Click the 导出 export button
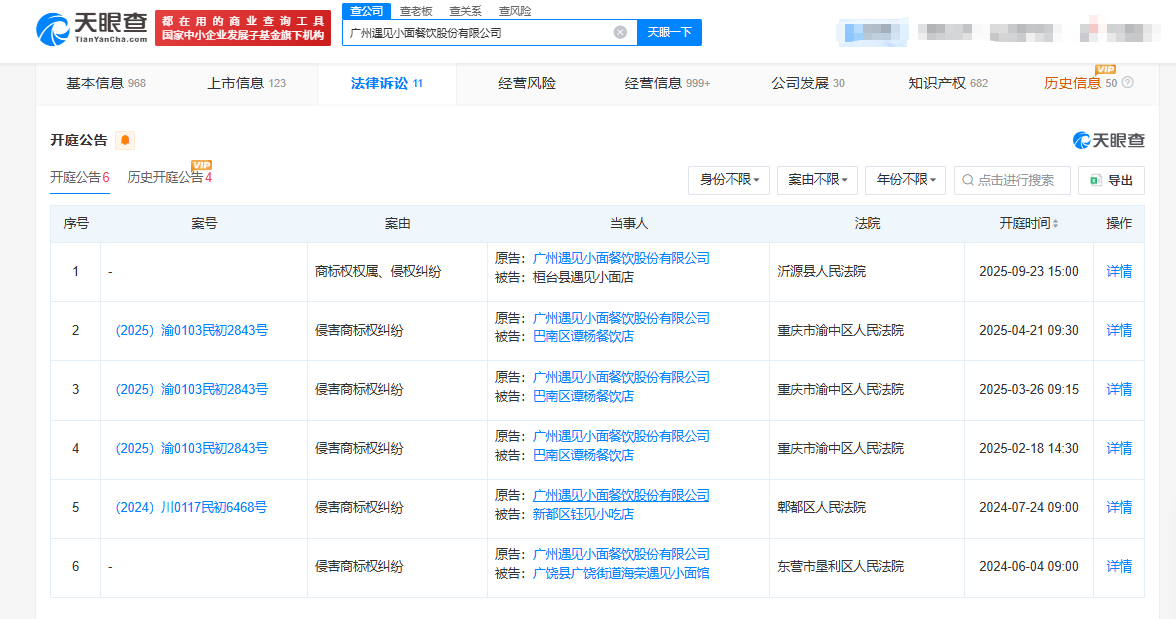 click(x=1112, y=180)
